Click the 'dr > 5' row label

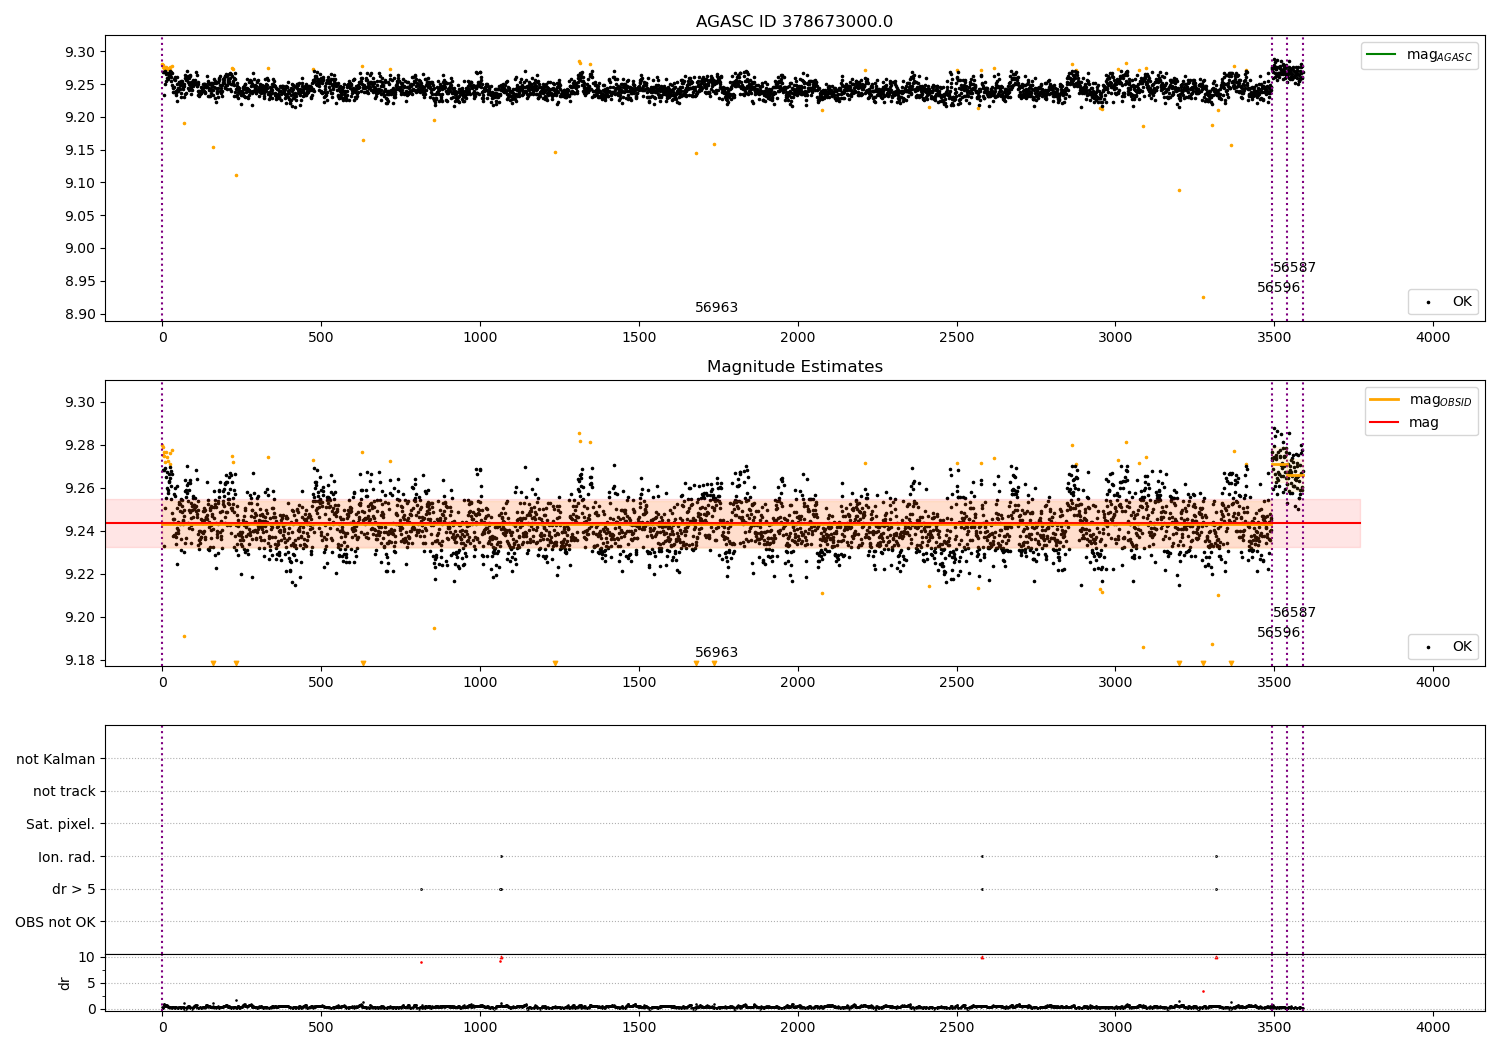(74, 889)
